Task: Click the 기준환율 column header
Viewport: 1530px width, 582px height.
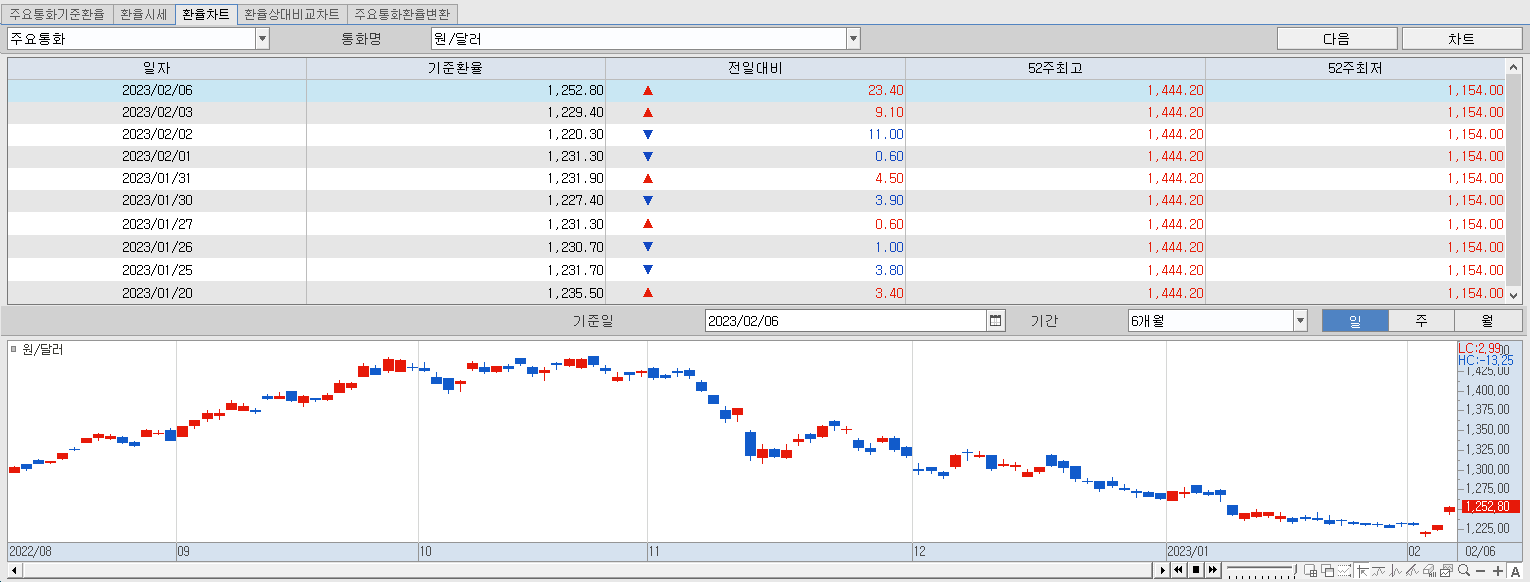Action: [x=455, y=68]
